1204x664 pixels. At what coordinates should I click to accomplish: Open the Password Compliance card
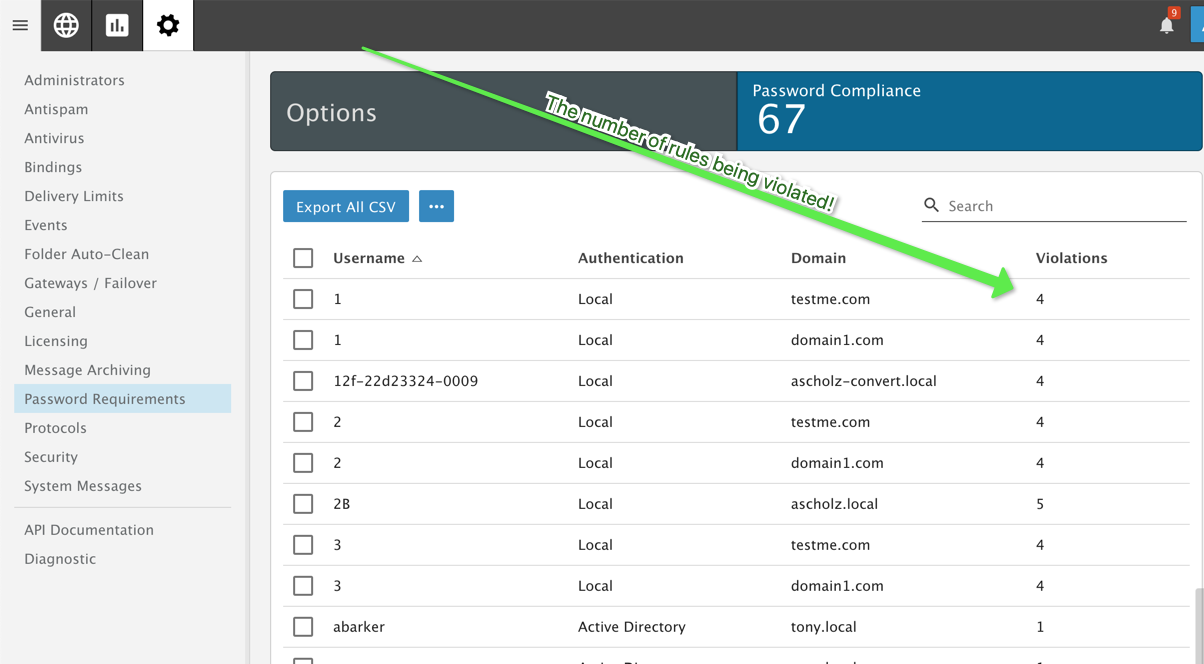[x=969, y=111]
